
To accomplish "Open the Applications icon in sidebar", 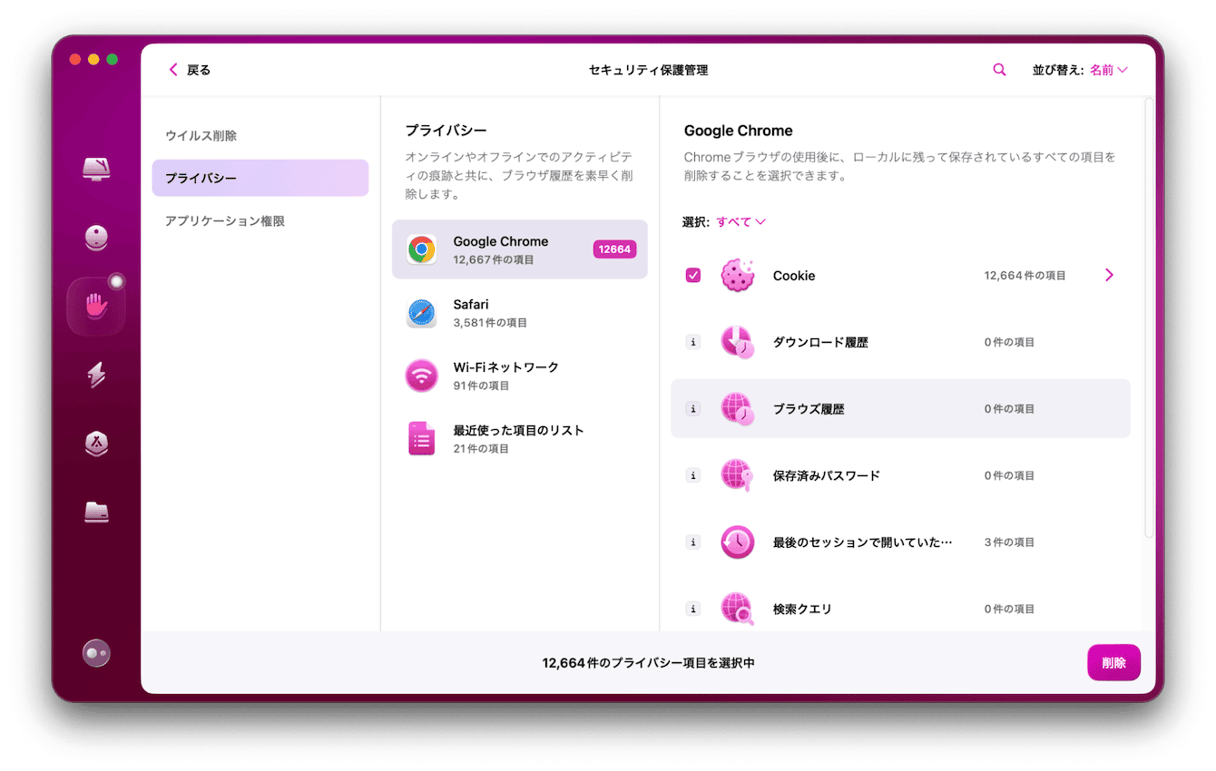I will tap(96, 444).
